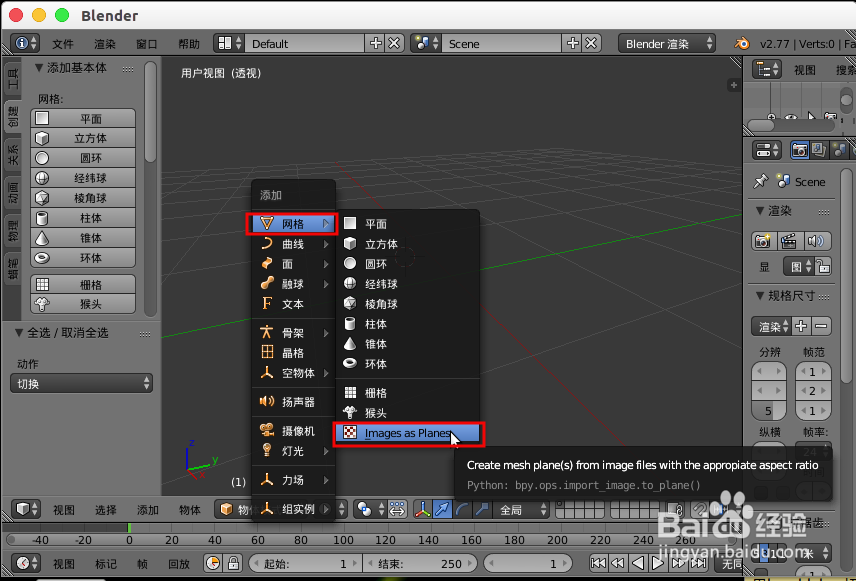This screenshot has width=856, height=581.
Task: Add a new screen layout next to Default
Action: pyautogui.click(x=376, y=43)
